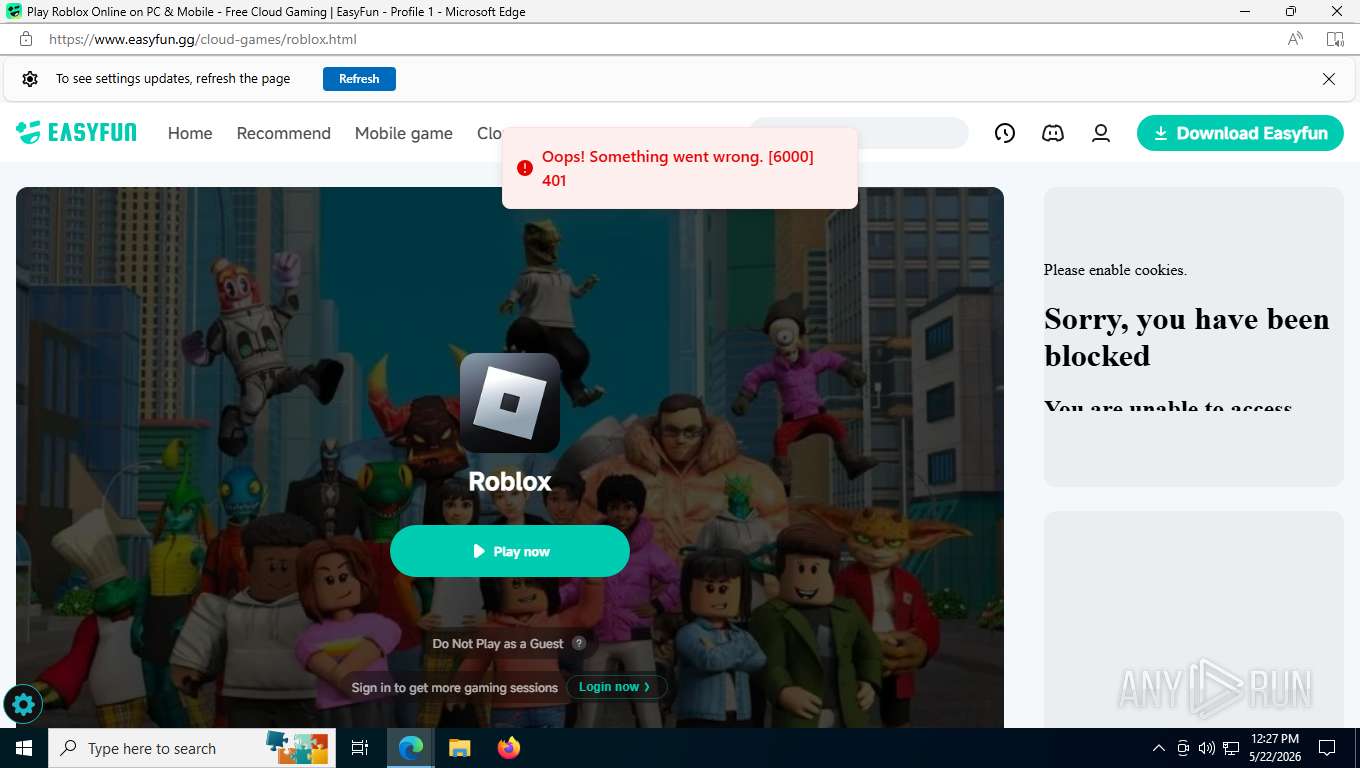Viewport: 1360px width, 768px height.
Task: Click the Roblox title text
Action: 510,481
